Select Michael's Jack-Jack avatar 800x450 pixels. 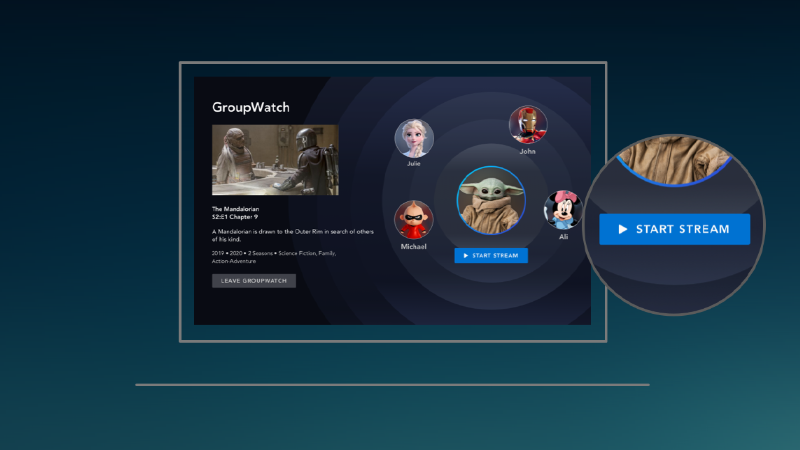[x=413, y=220]
